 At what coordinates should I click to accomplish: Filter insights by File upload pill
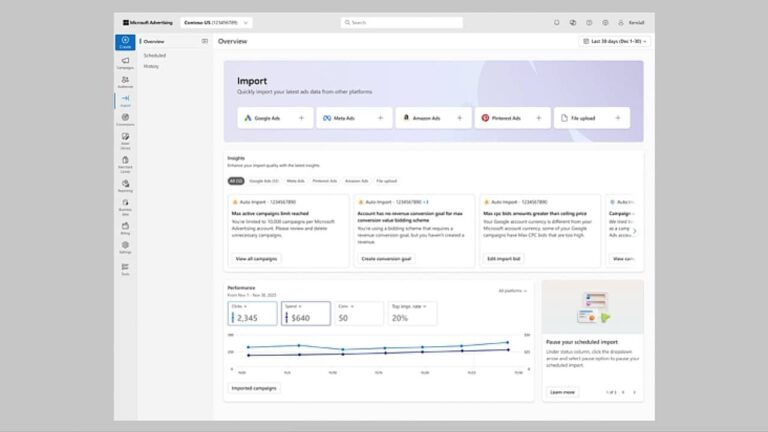point(386,181)
